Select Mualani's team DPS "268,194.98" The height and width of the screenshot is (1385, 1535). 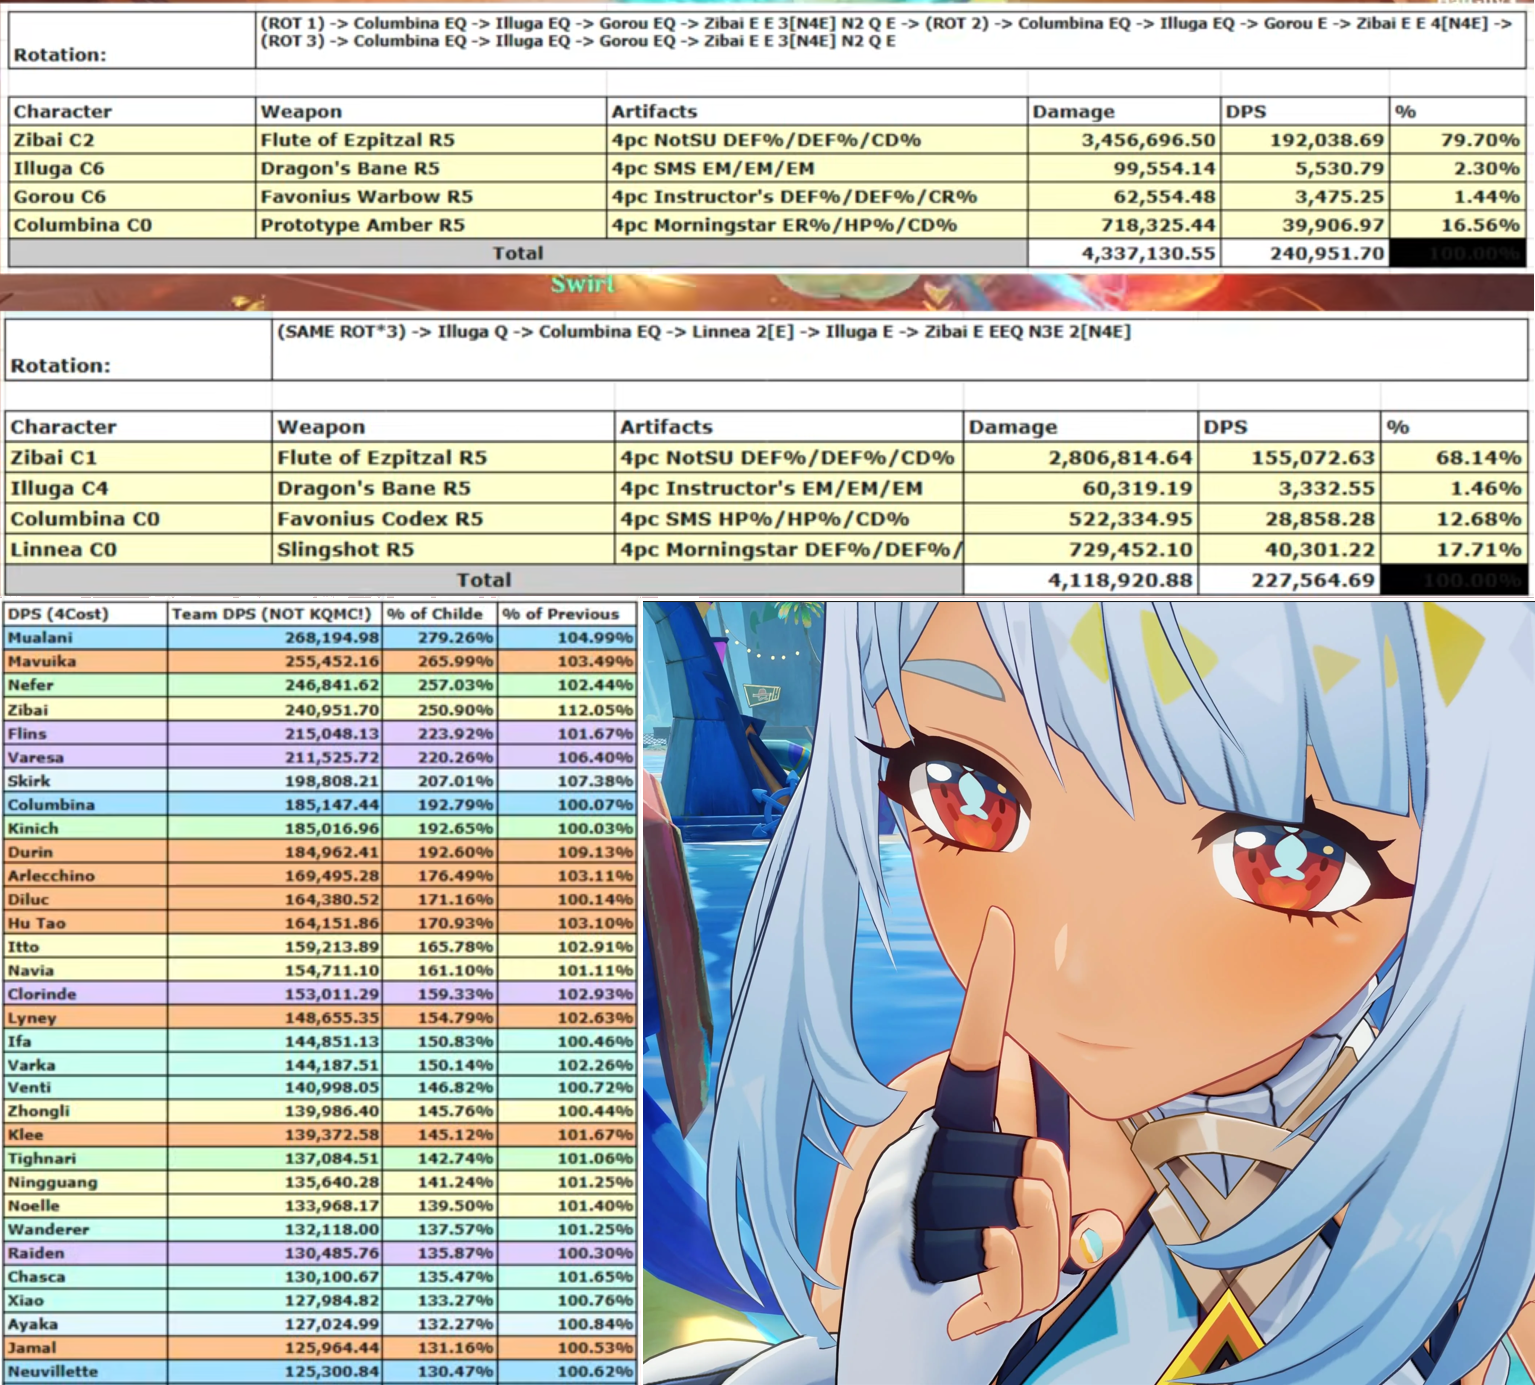275,638
